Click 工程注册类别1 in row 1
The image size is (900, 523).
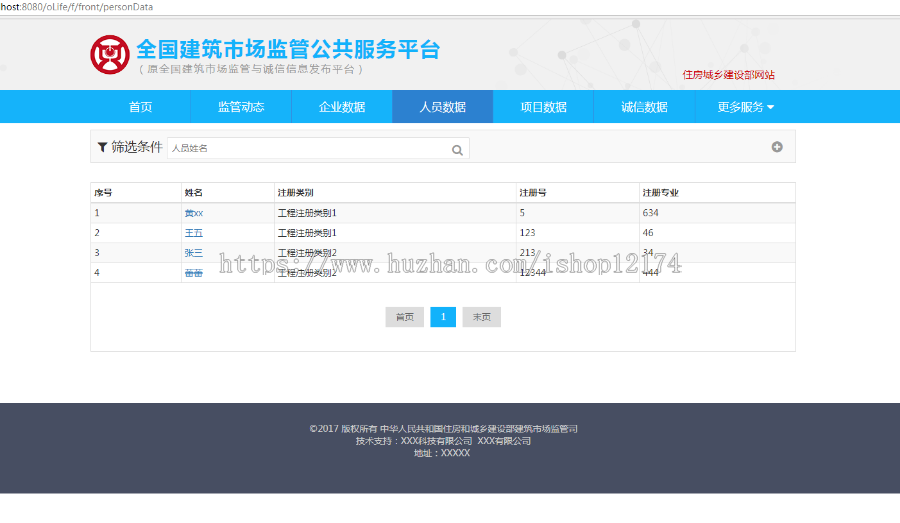307,213
